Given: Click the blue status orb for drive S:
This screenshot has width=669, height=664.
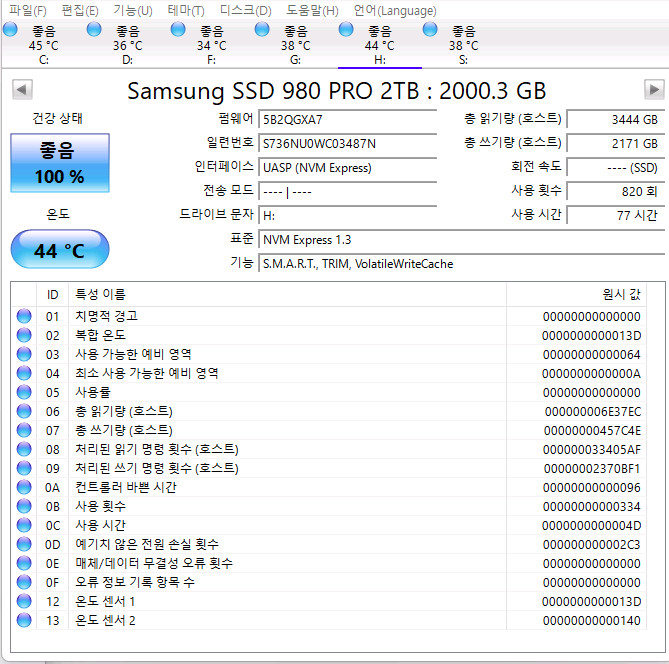Looking at the screenshot, I should click(x=430, y=29).
